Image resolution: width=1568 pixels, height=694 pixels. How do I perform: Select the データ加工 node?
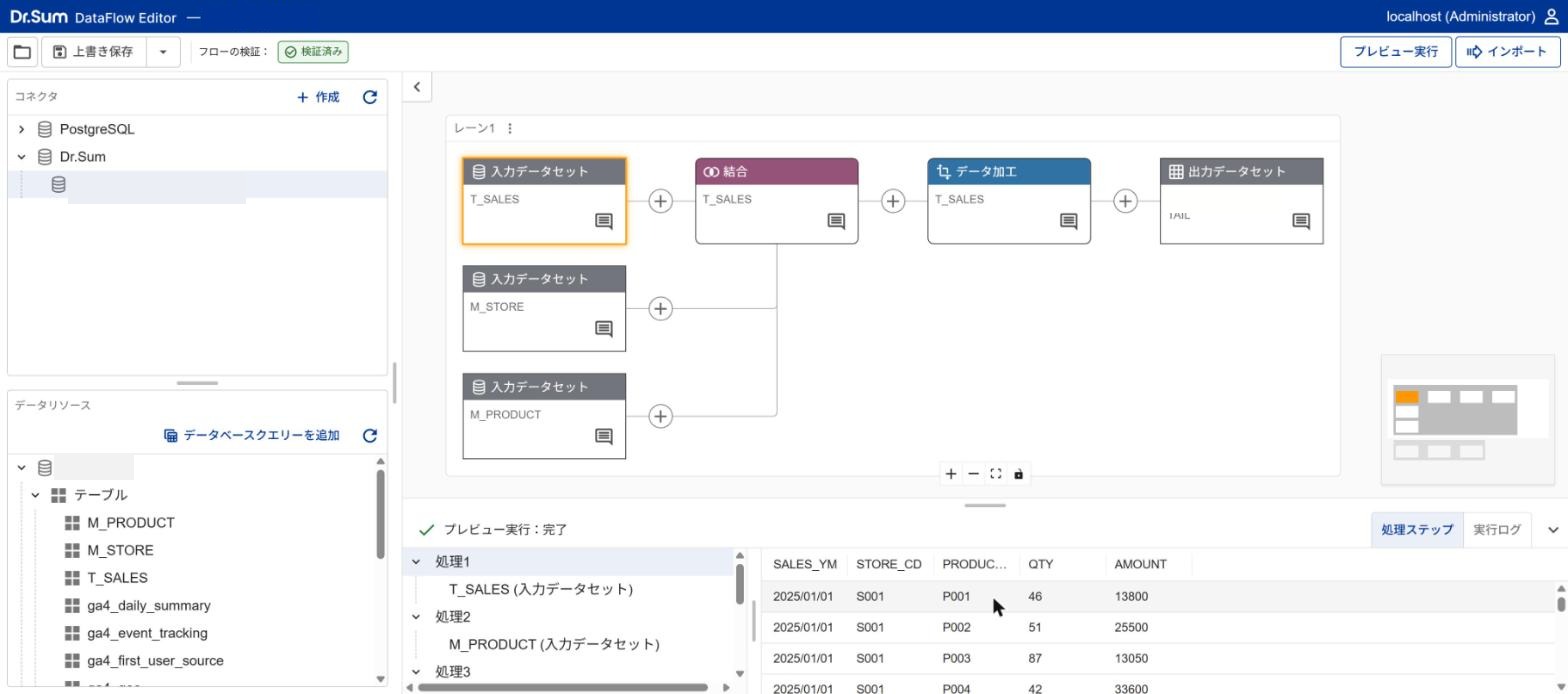(1009, 201)
